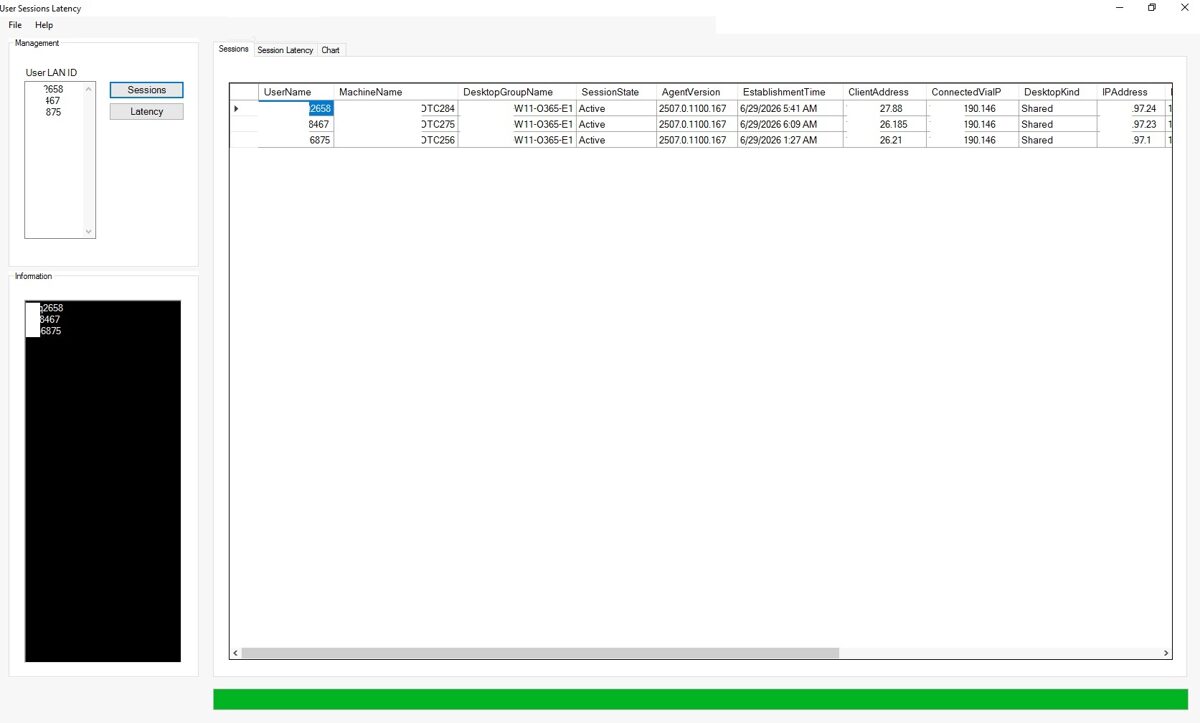Open the File menu
This screenshot has height=723, width=1200.
15,25
